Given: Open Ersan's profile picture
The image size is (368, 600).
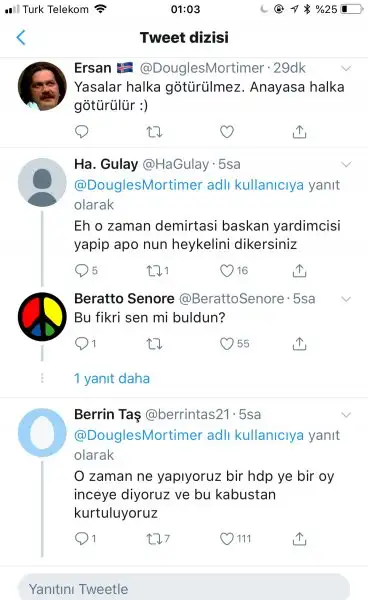Looking at the screenshot, I should [x=42, y=86].
